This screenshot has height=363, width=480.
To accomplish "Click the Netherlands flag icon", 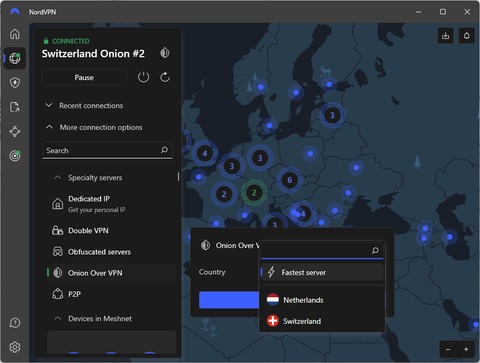I will click(x=273, y=300).
